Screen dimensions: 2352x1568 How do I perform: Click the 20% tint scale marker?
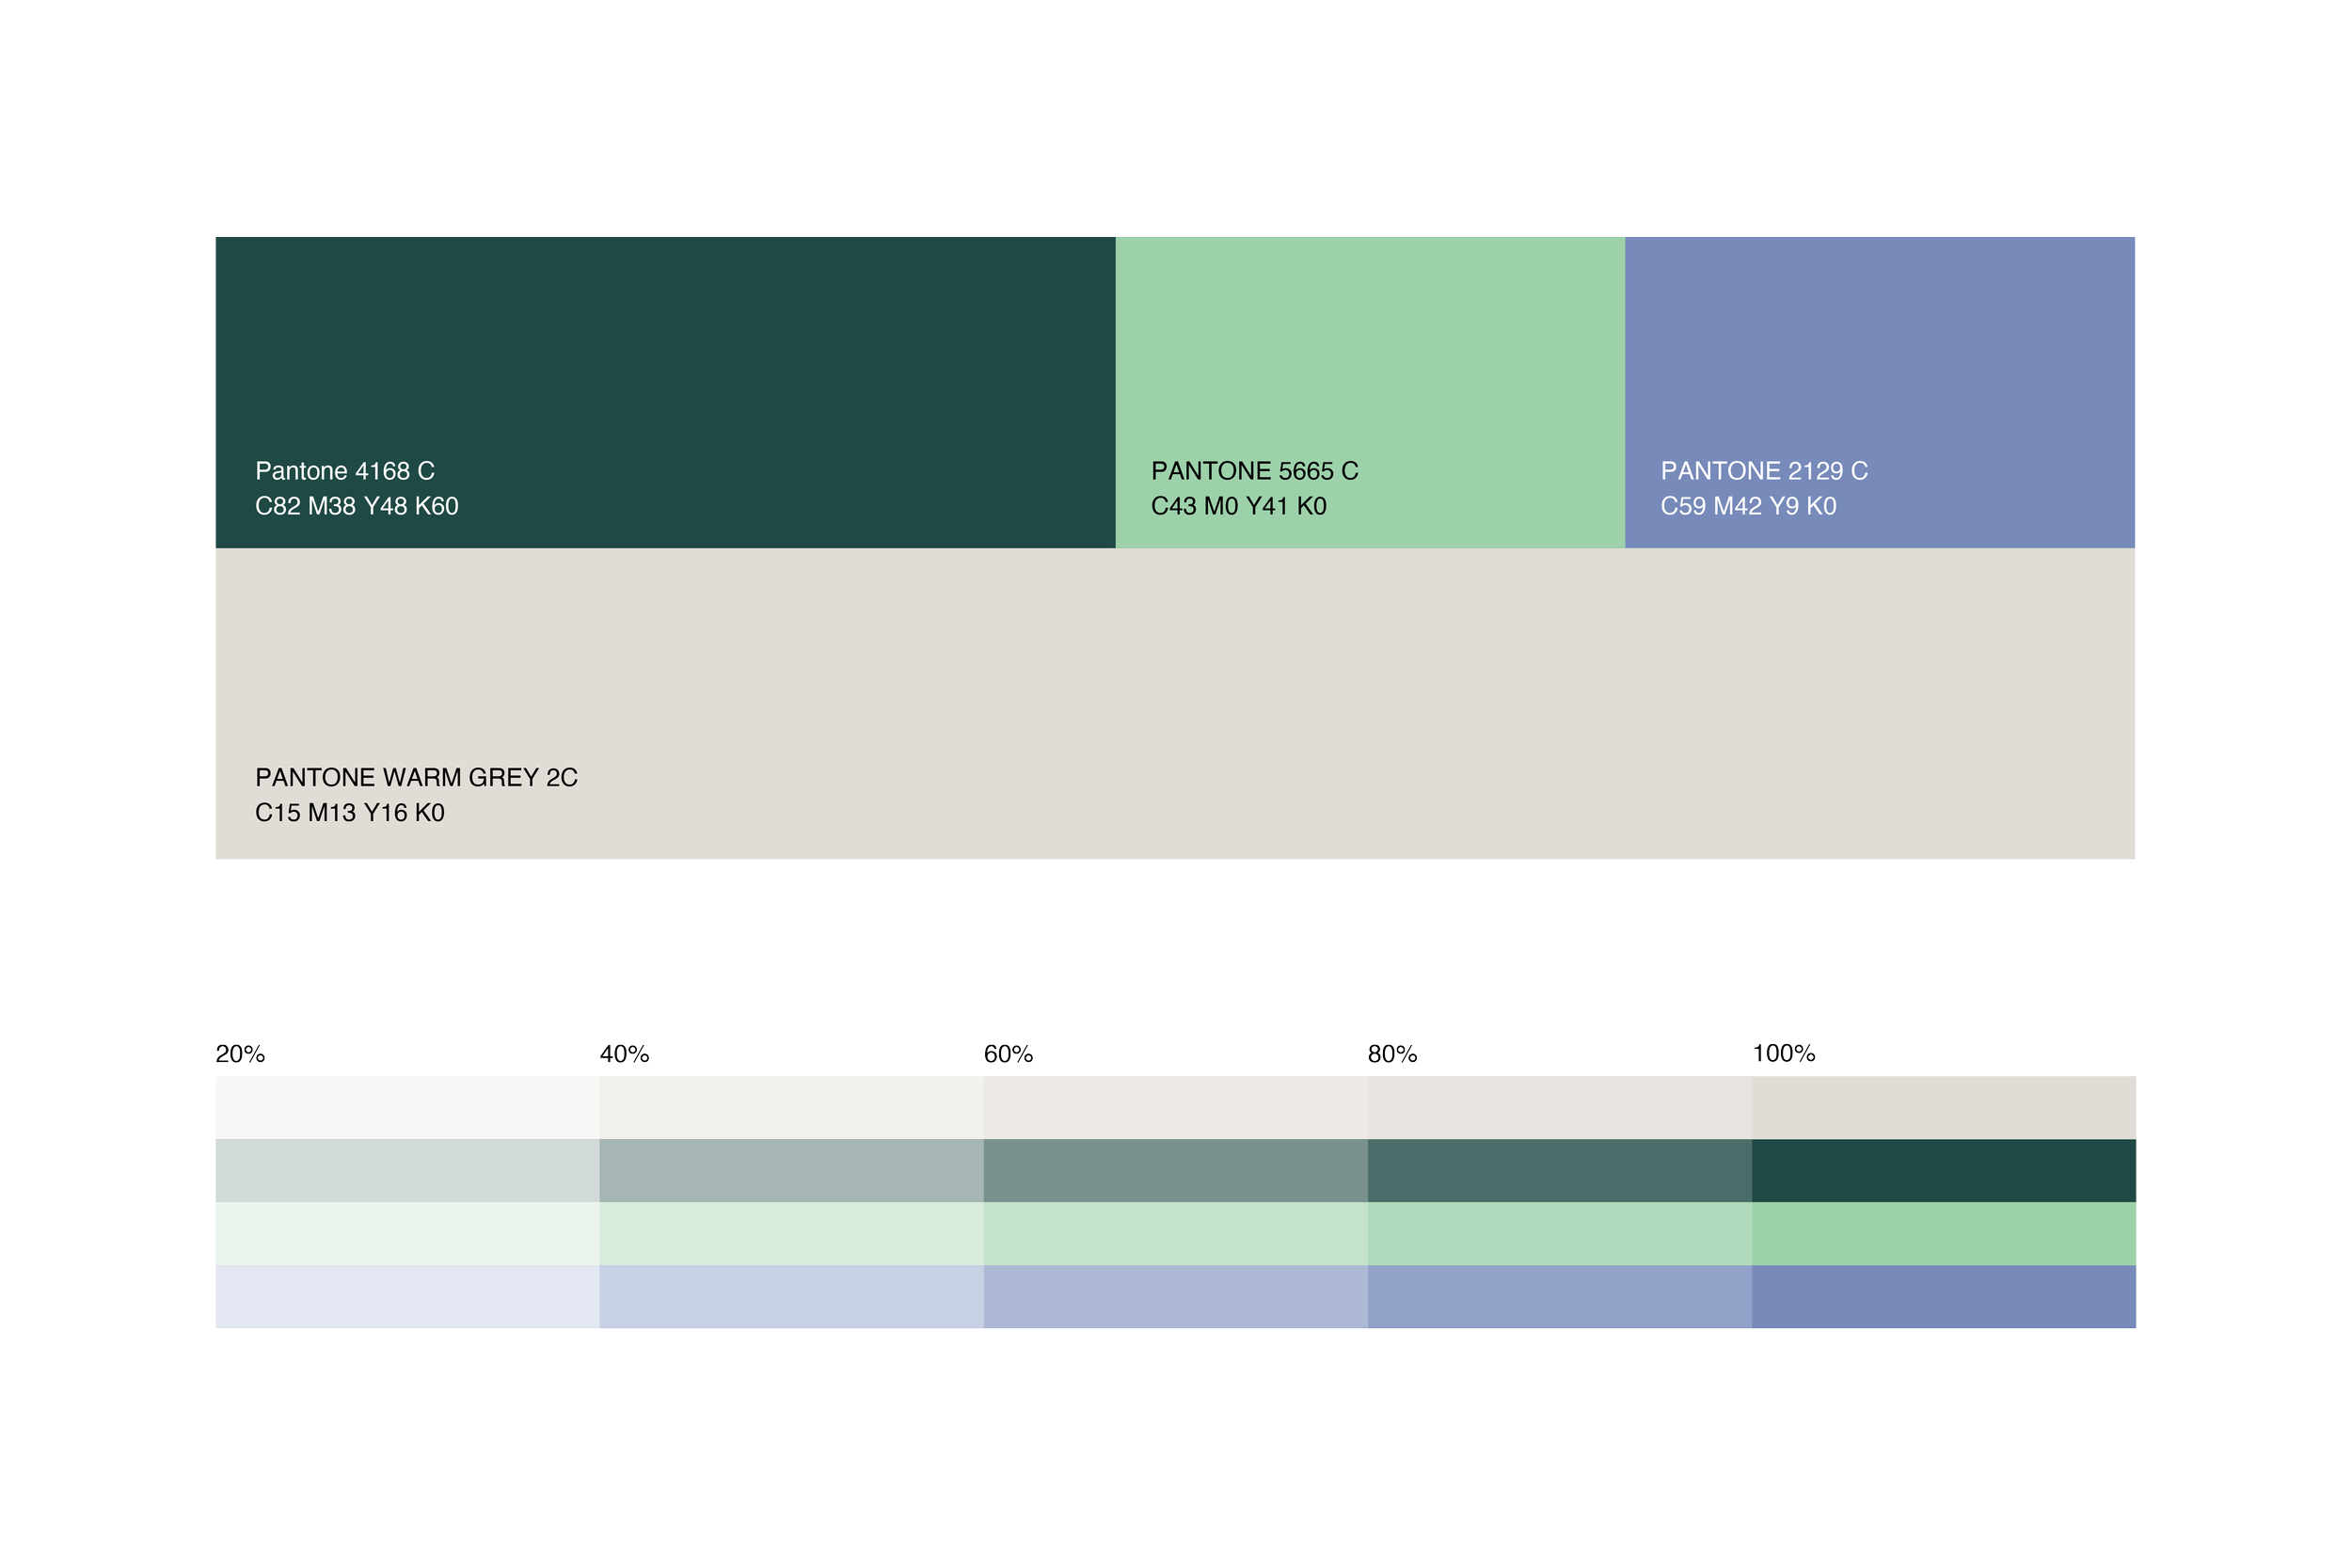(x=240, y=1054)
